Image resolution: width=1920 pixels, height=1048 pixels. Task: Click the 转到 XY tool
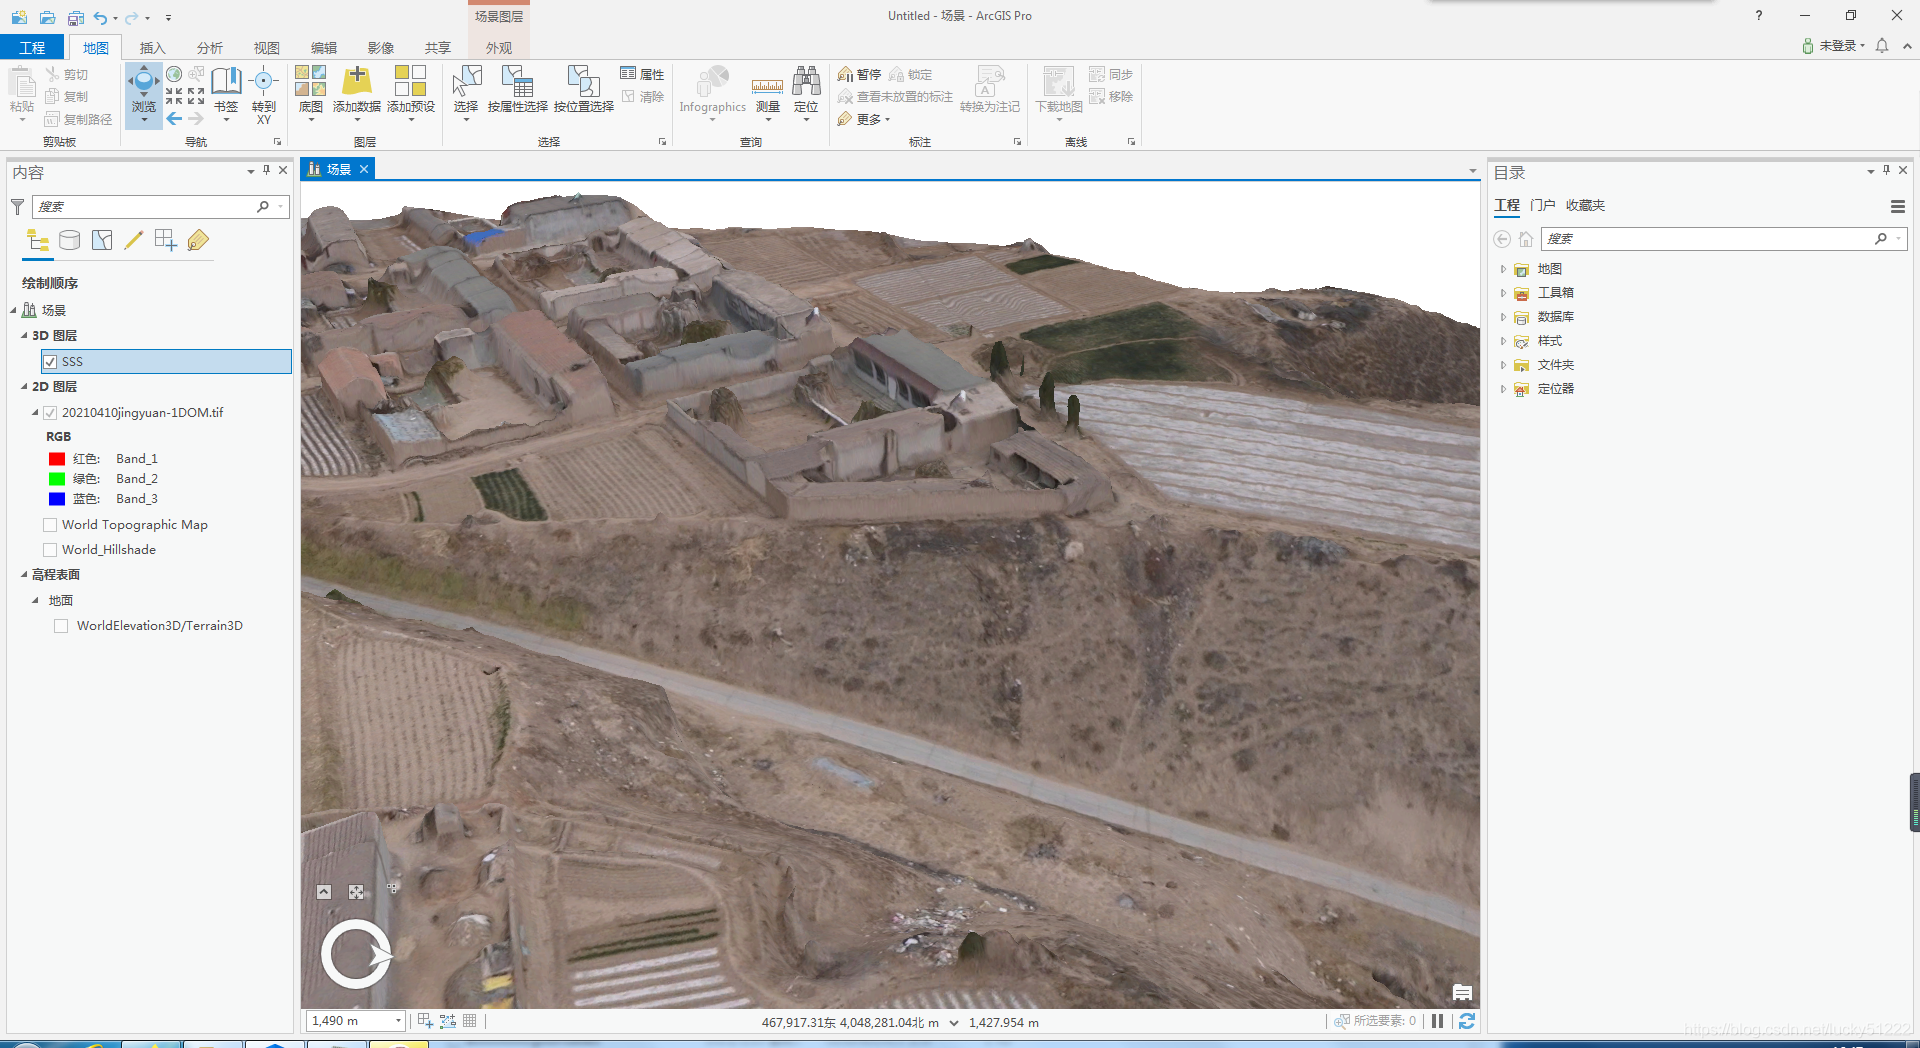tap(264, 94)
